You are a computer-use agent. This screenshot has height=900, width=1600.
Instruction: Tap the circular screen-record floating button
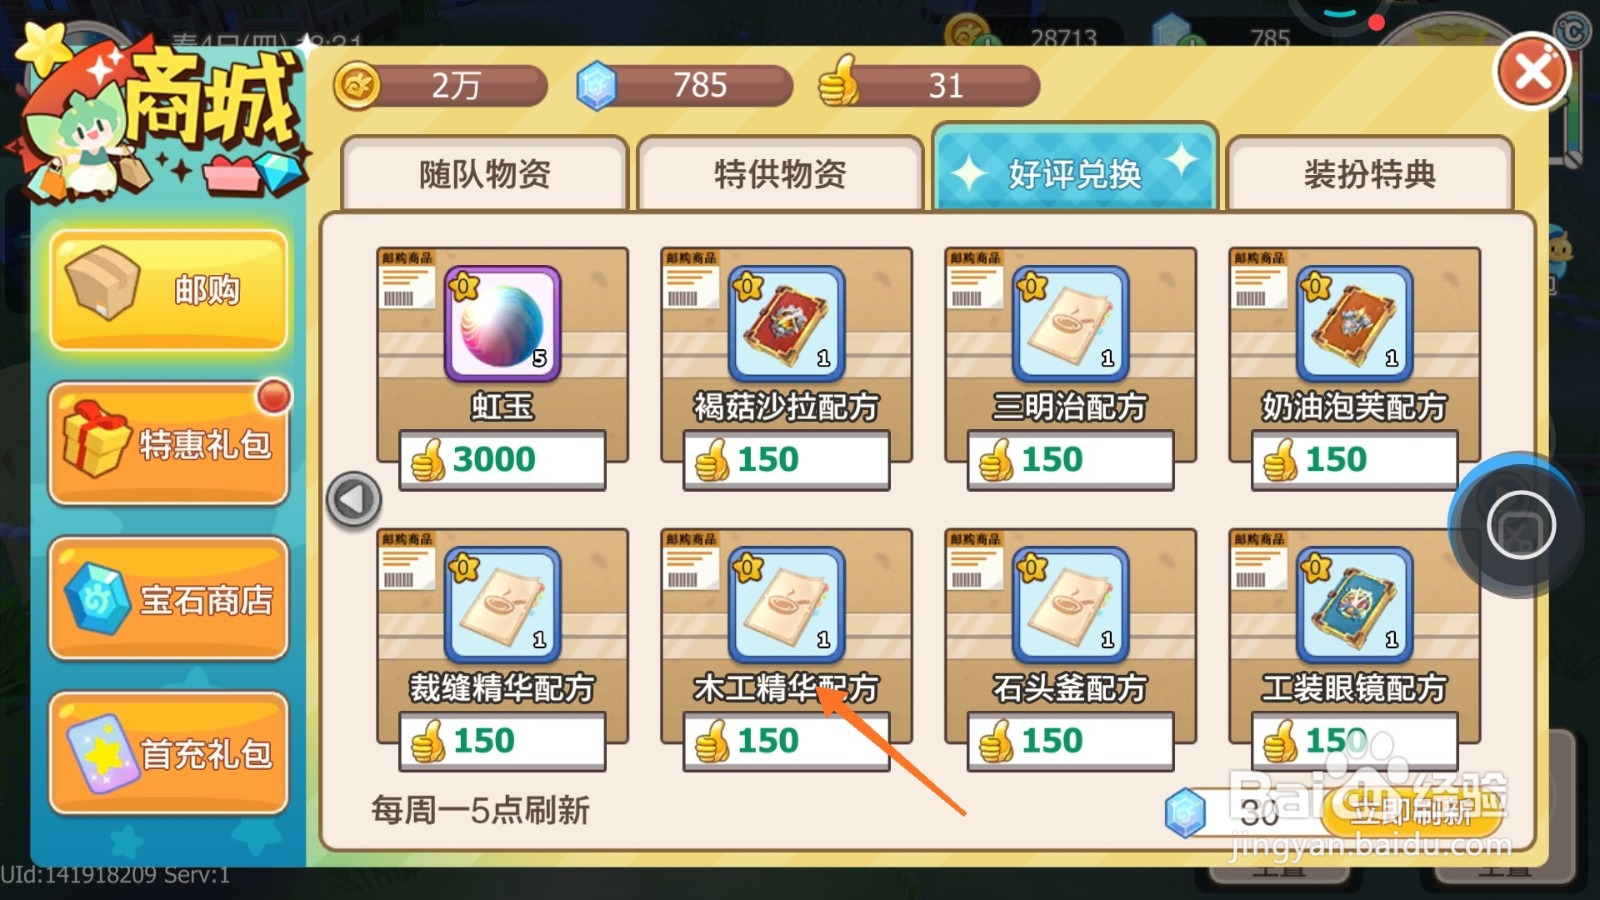1521,525
